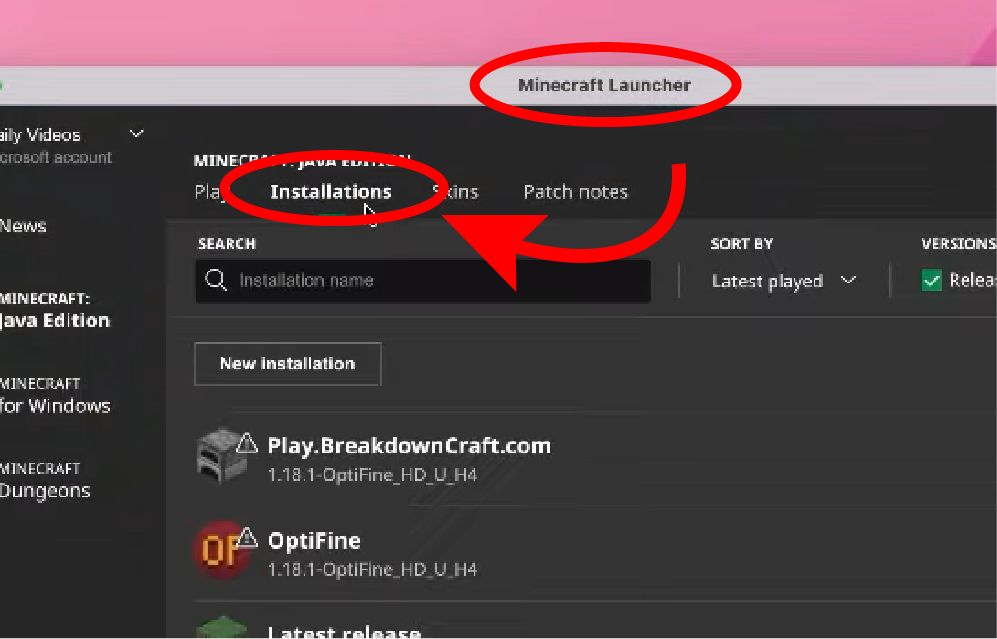Click the warning triangle on Play.BreakdownCraft.com

(x=247, y=443)
